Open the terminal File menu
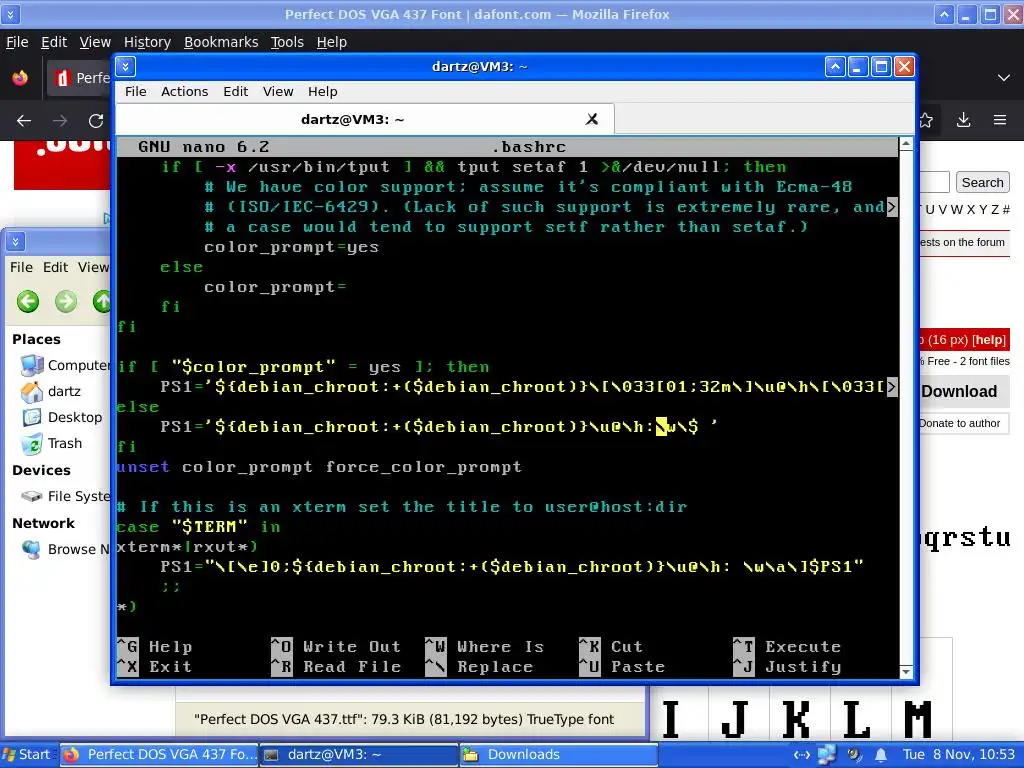The width and height of the screenshot is (1024, 768). [x=136, y=91]
